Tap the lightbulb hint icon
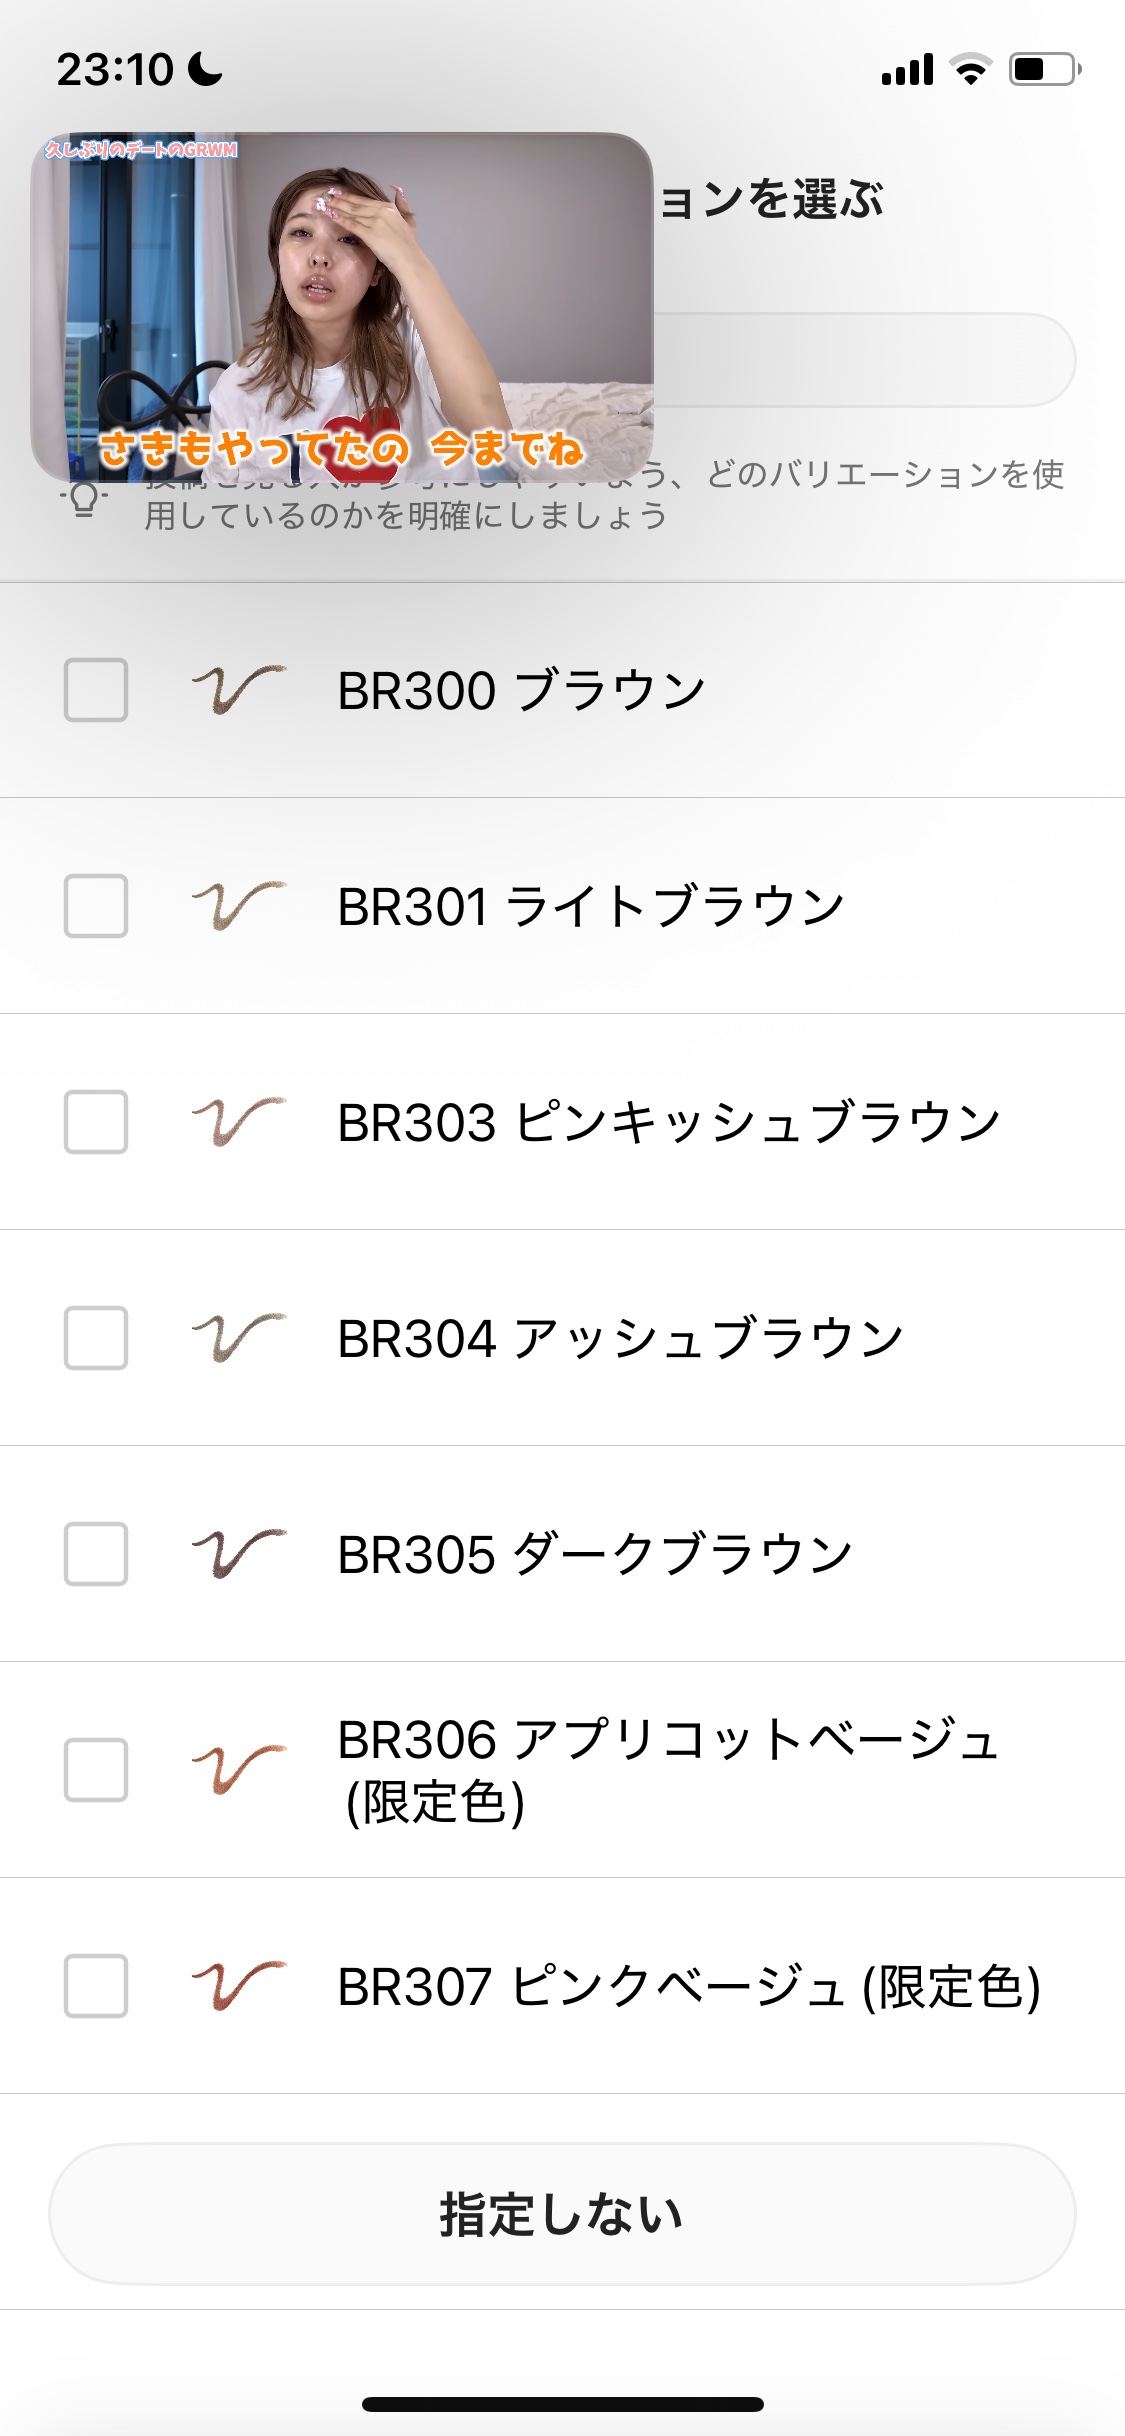 click(x=85, y=498)
